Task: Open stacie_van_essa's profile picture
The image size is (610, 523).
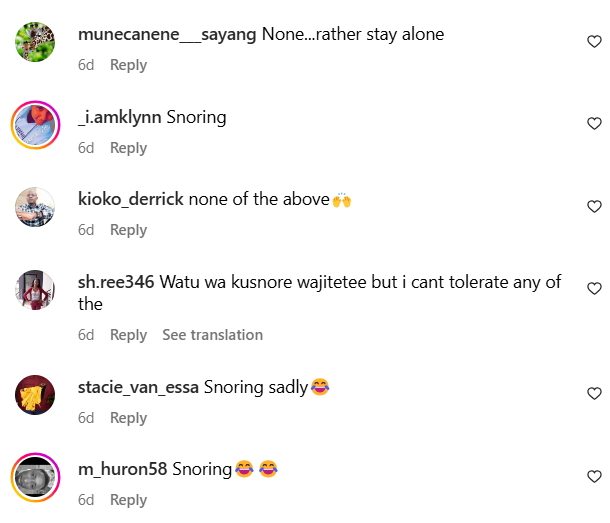Action: pyautogui.click(x=35, y=394)
